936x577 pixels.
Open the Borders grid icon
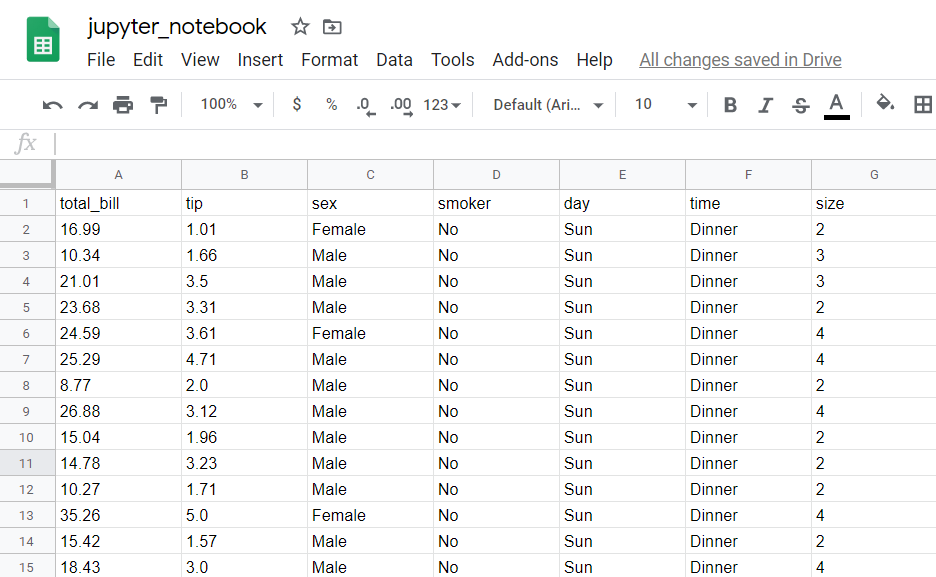pyautogui.click(x=923, y=105)
